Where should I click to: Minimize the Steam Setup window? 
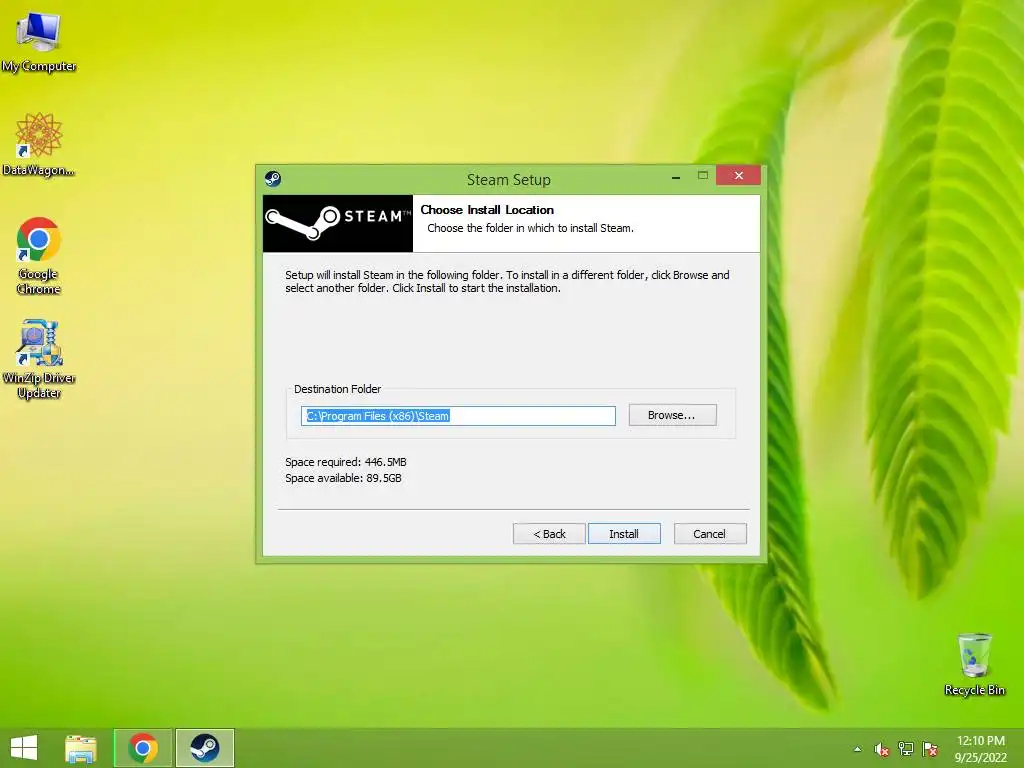click(x=676, y=176)
